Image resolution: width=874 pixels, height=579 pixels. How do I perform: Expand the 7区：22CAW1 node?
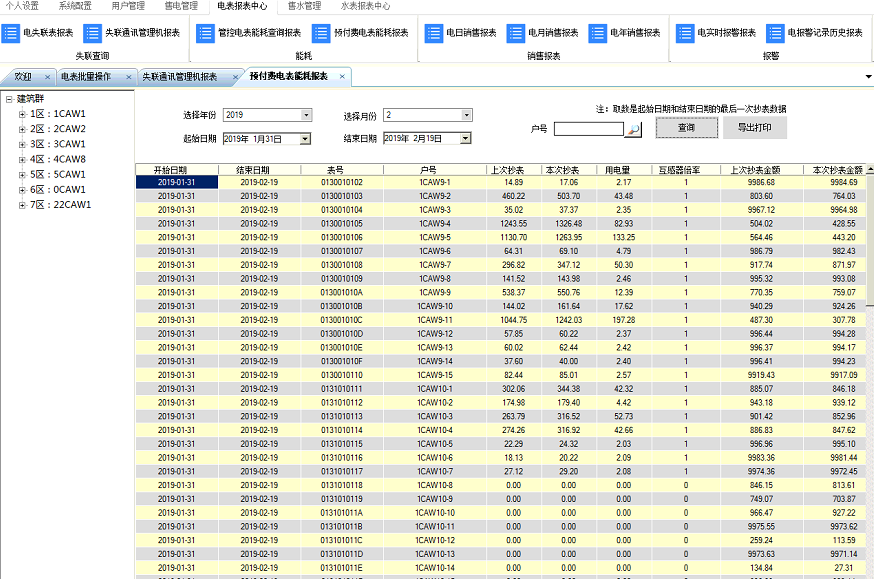coord(22,205)
